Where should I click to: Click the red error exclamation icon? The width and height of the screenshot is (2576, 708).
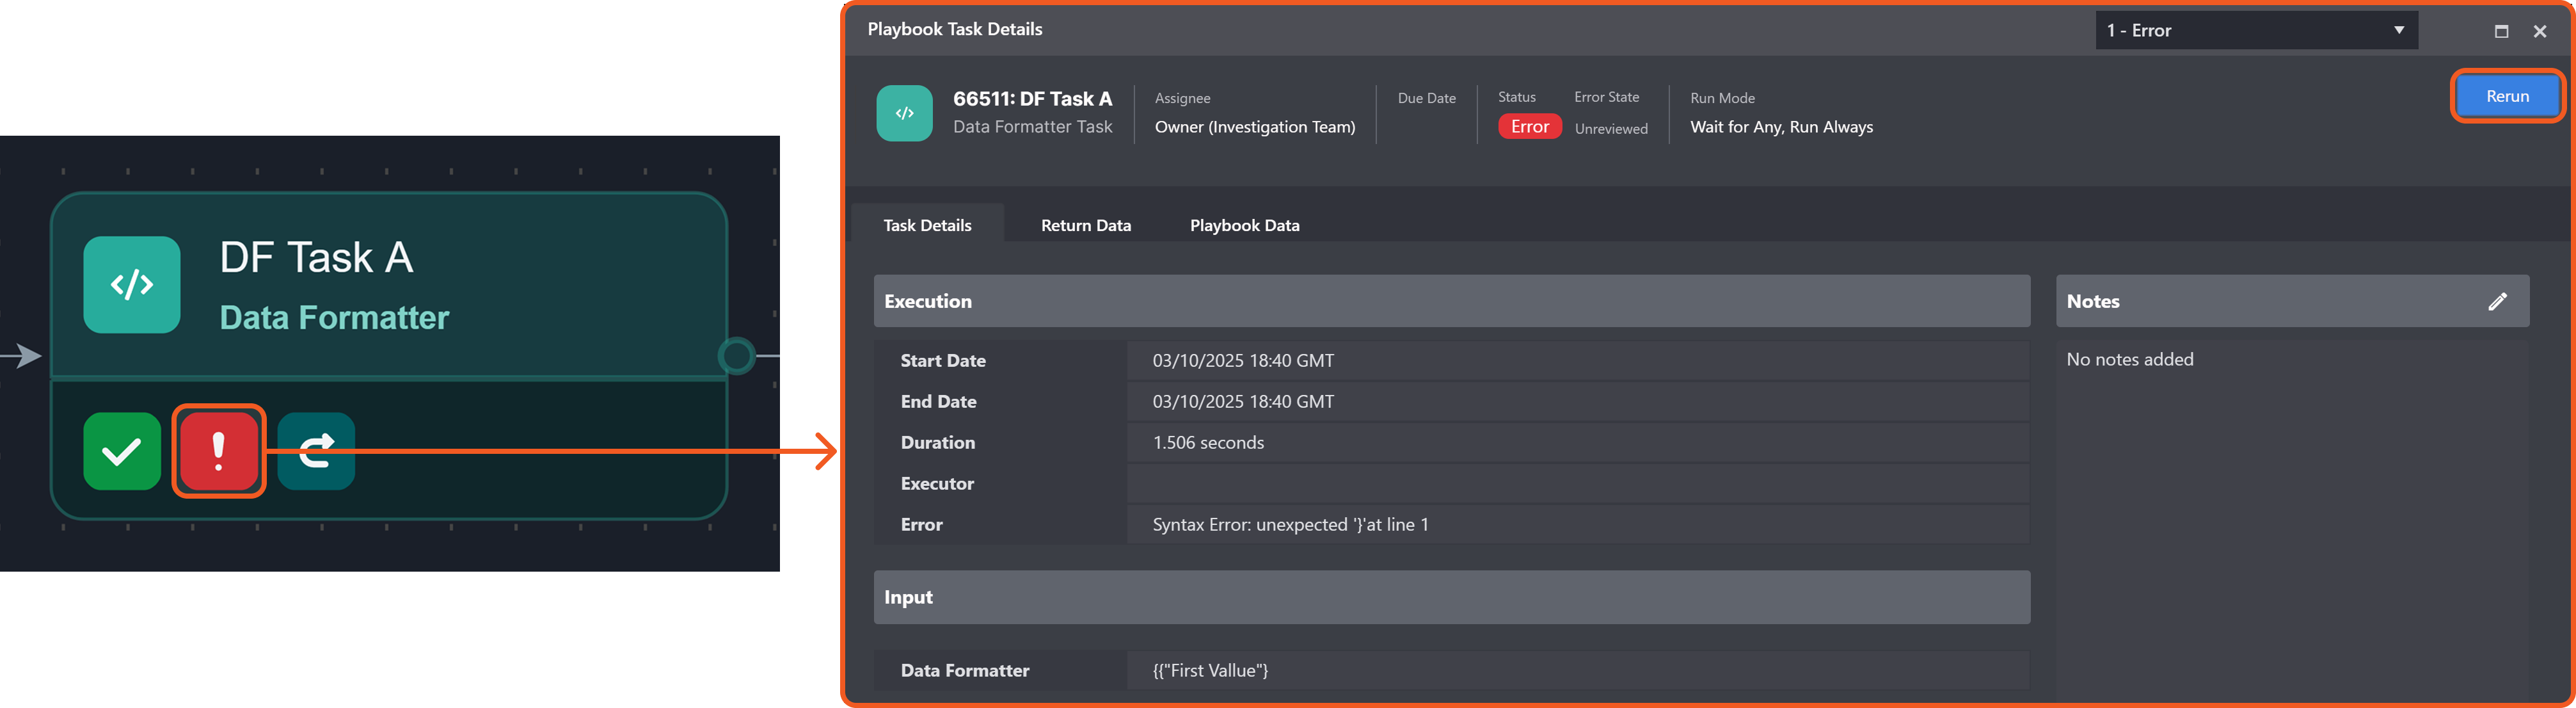219,451
